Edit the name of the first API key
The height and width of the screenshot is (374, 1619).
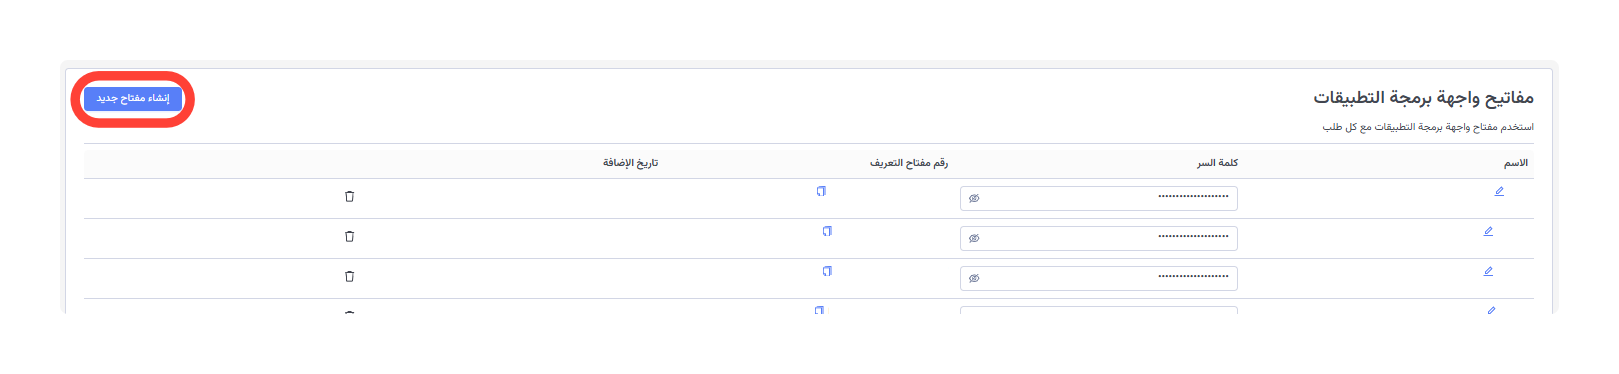1499,191
